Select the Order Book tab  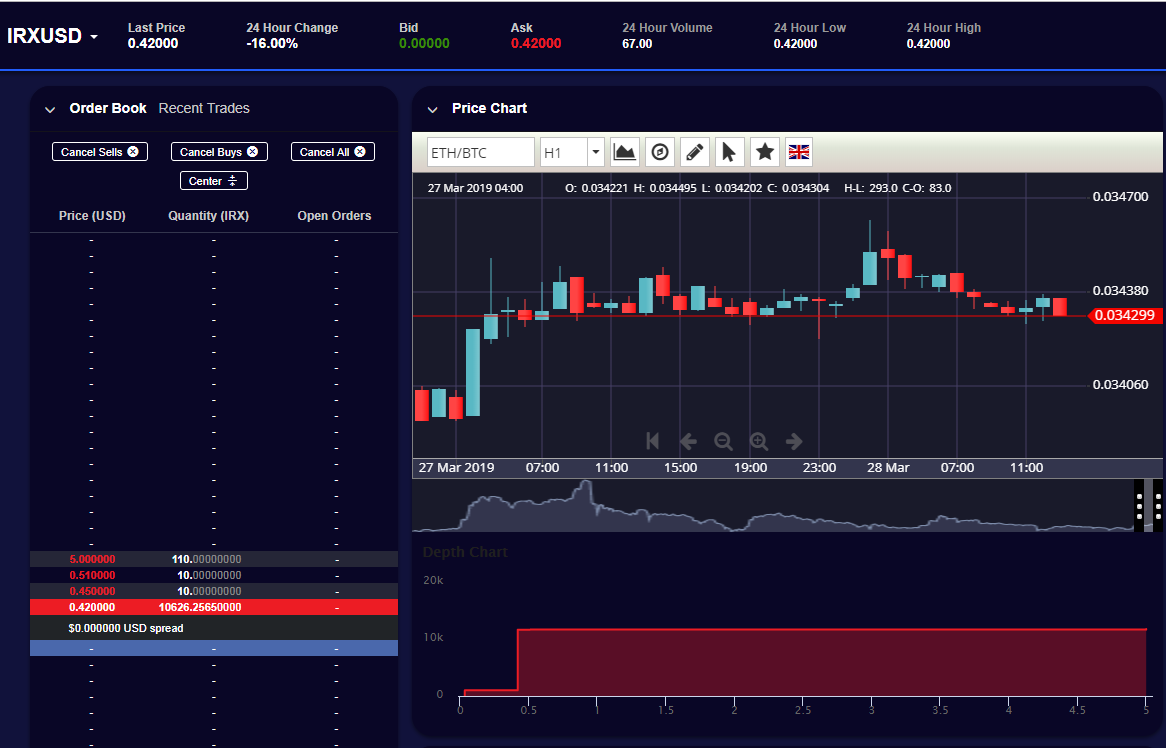tap(108, 108)
